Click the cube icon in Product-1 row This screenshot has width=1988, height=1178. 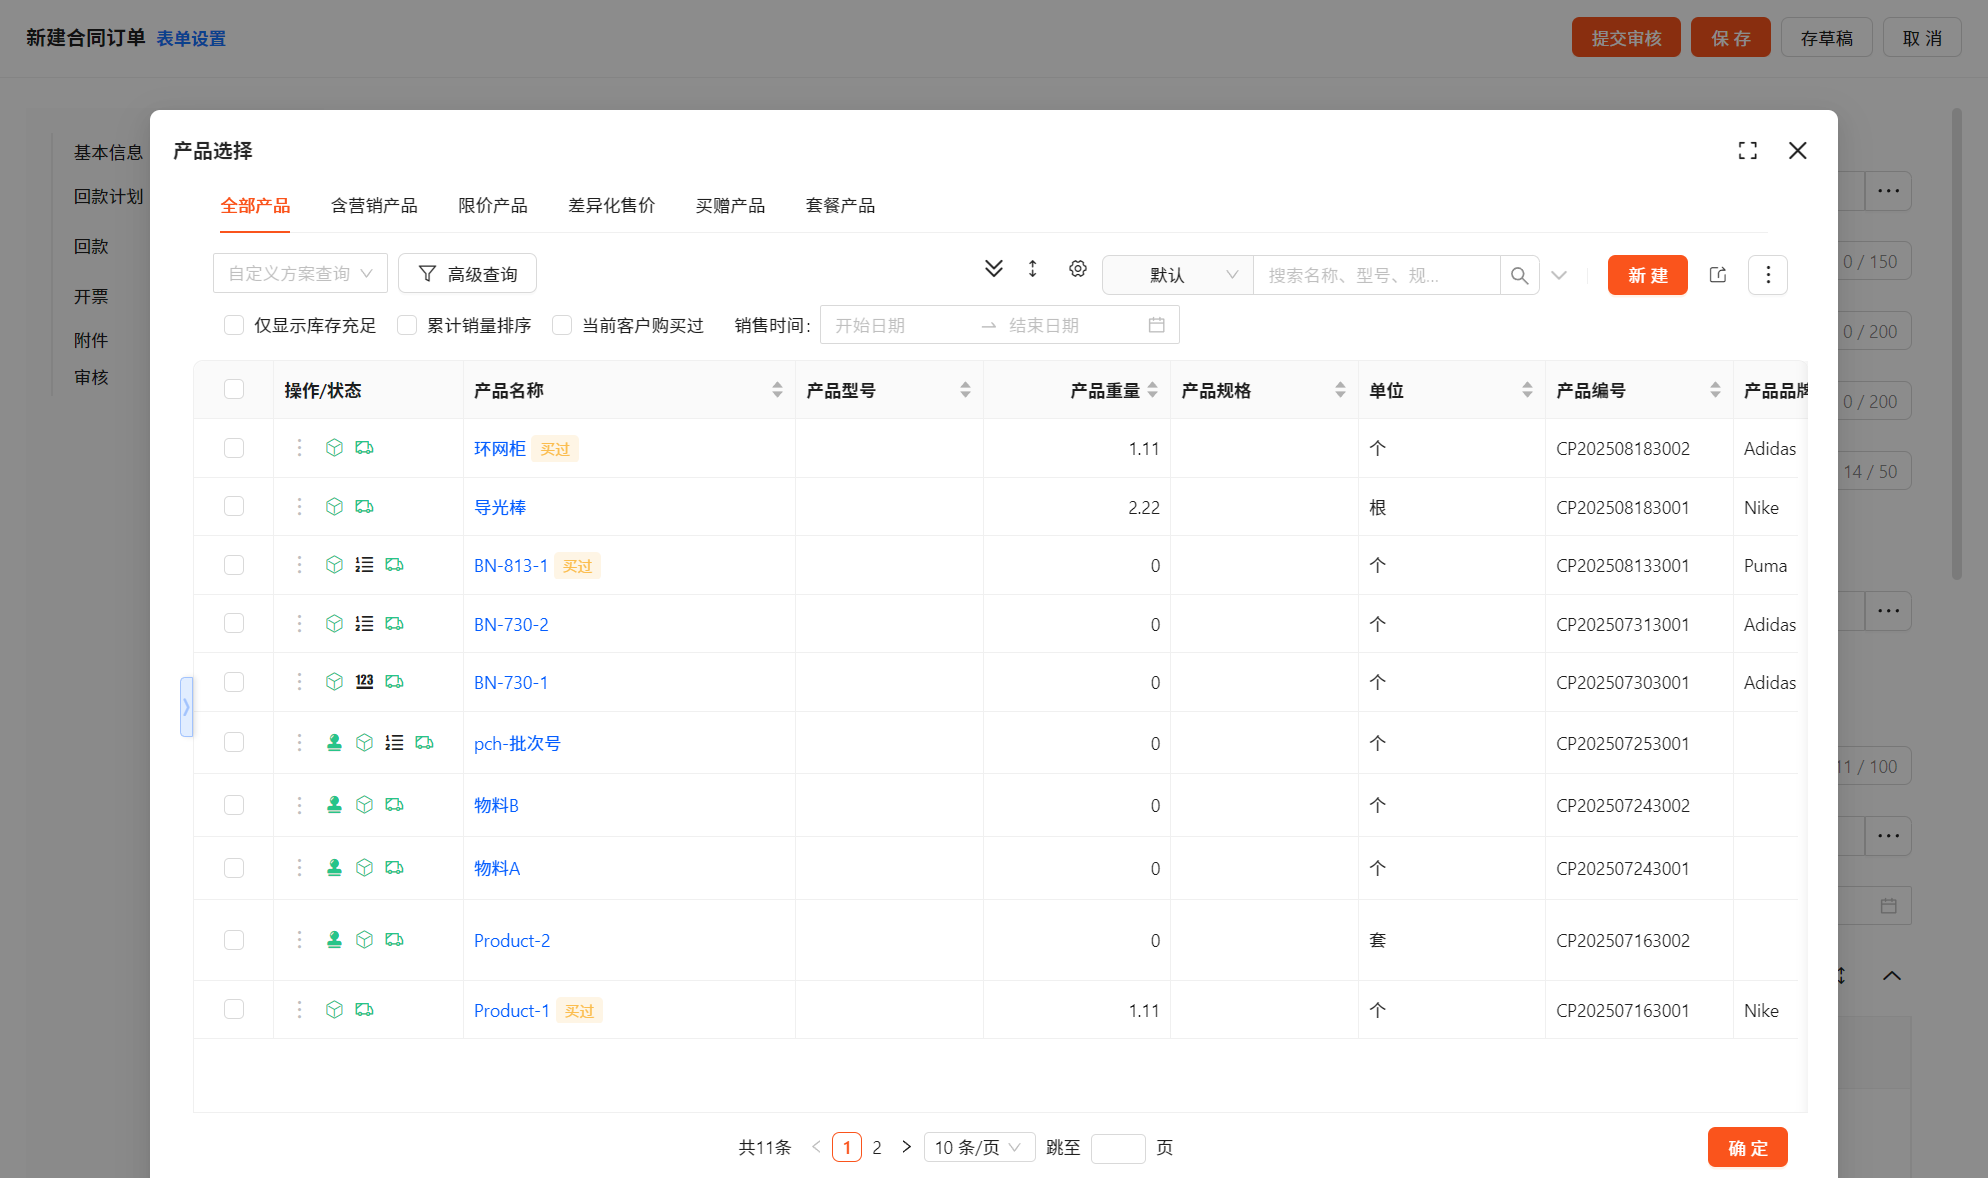(334, 1010)
